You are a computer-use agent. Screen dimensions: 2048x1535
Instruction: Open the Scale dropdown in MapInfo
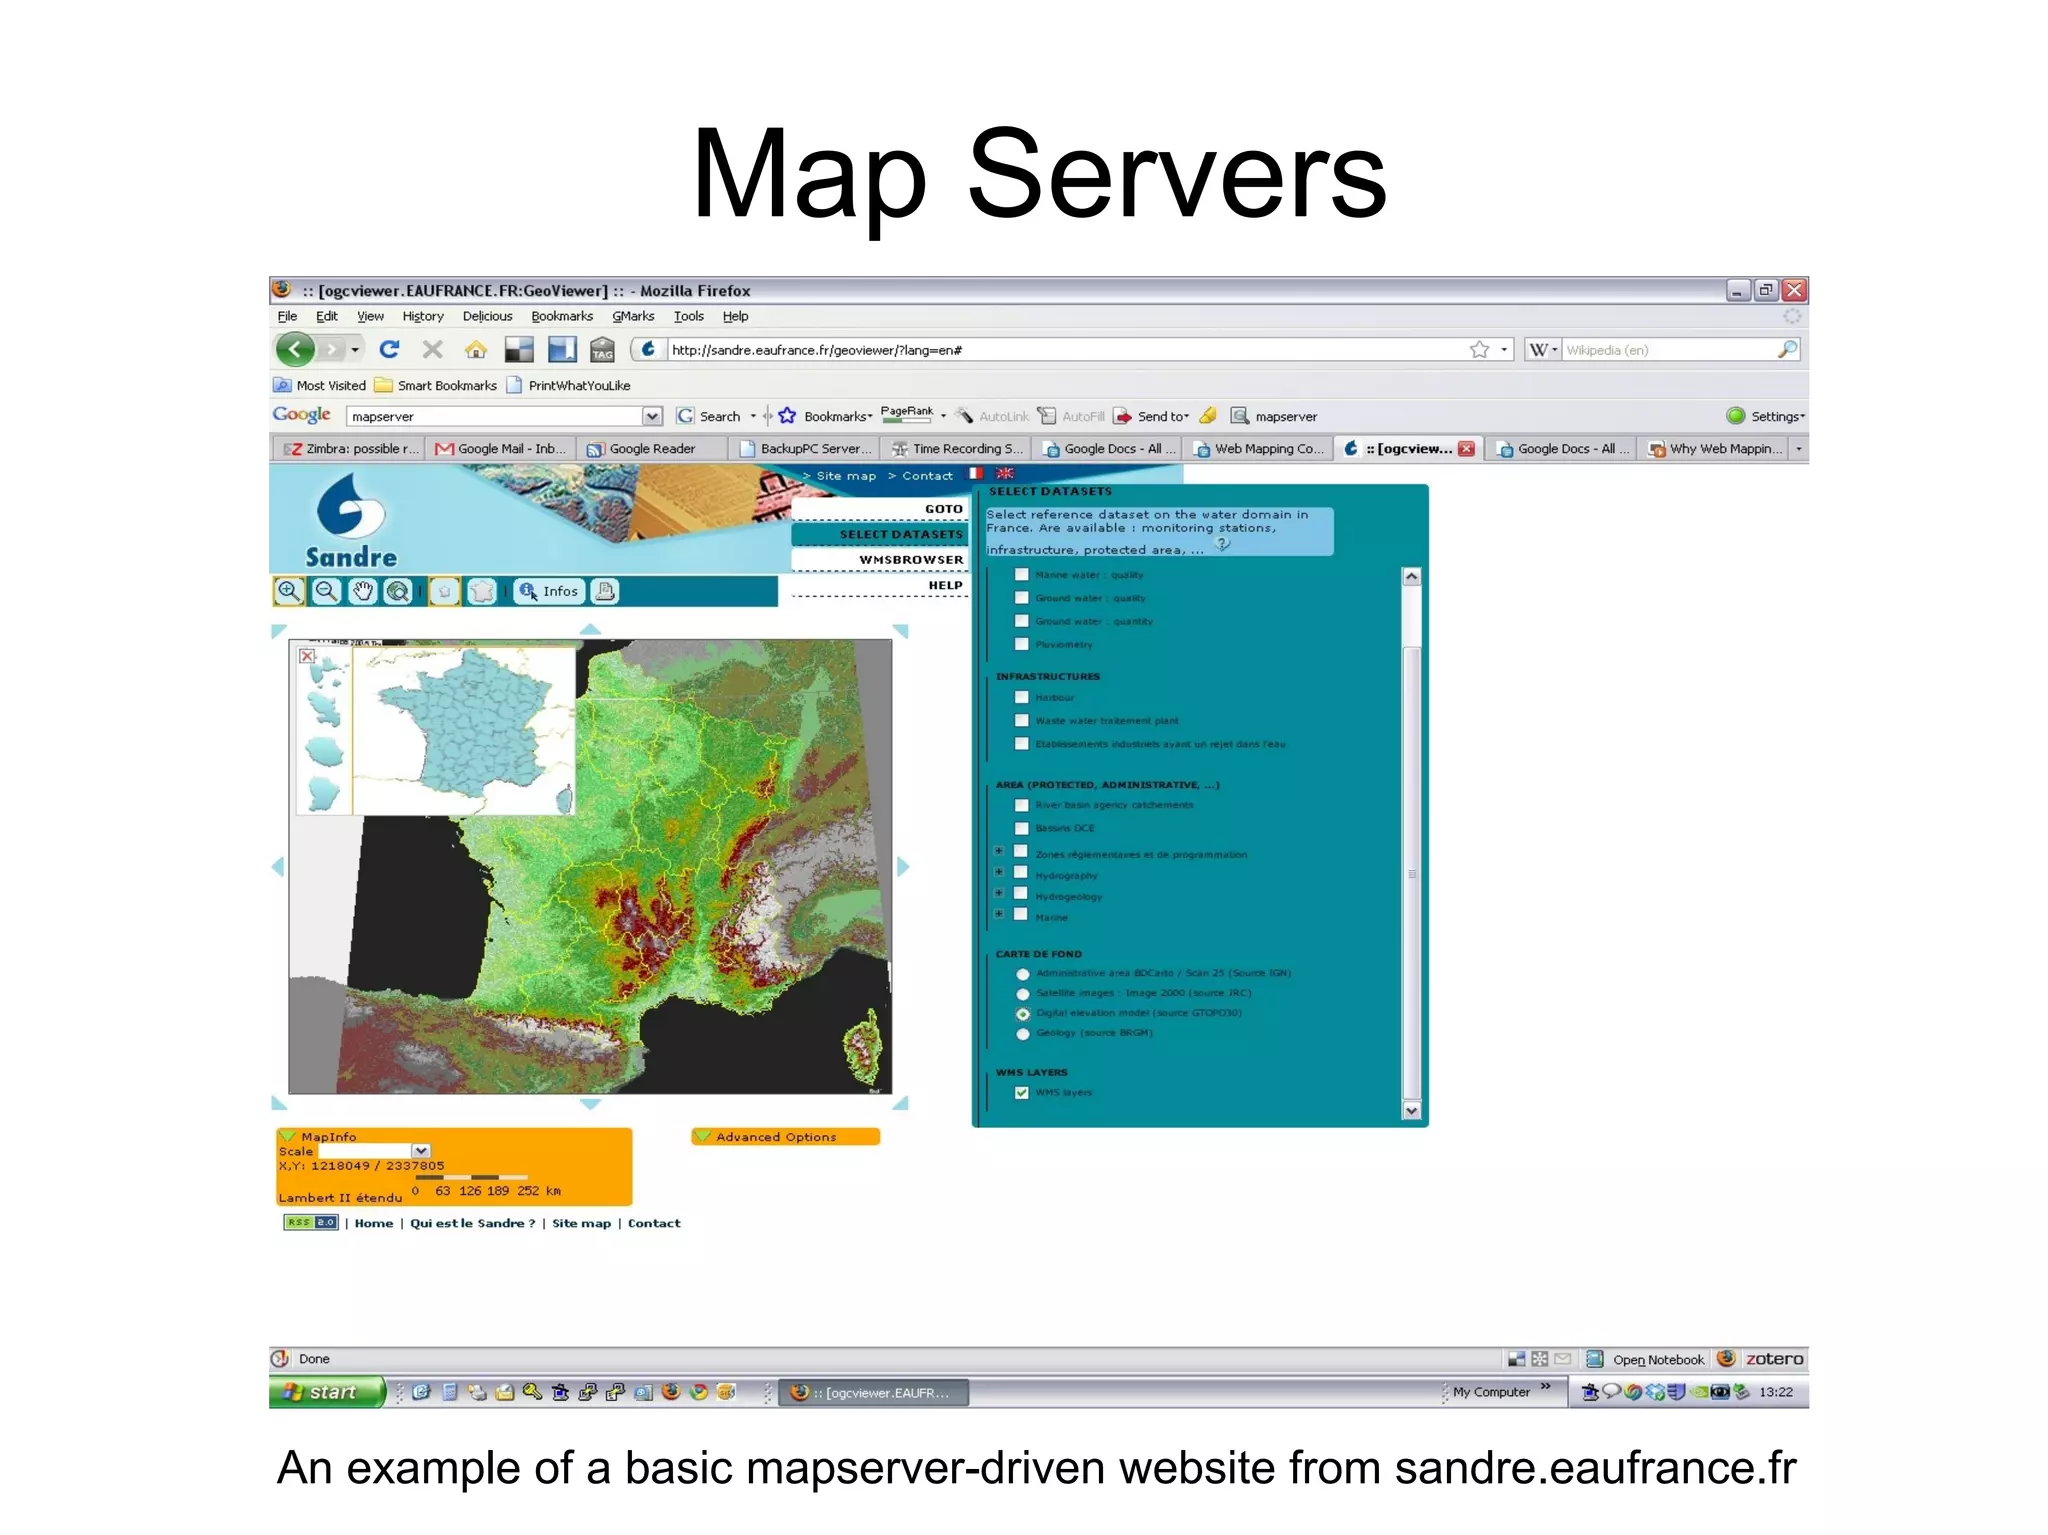click(x=421, y=1151)
